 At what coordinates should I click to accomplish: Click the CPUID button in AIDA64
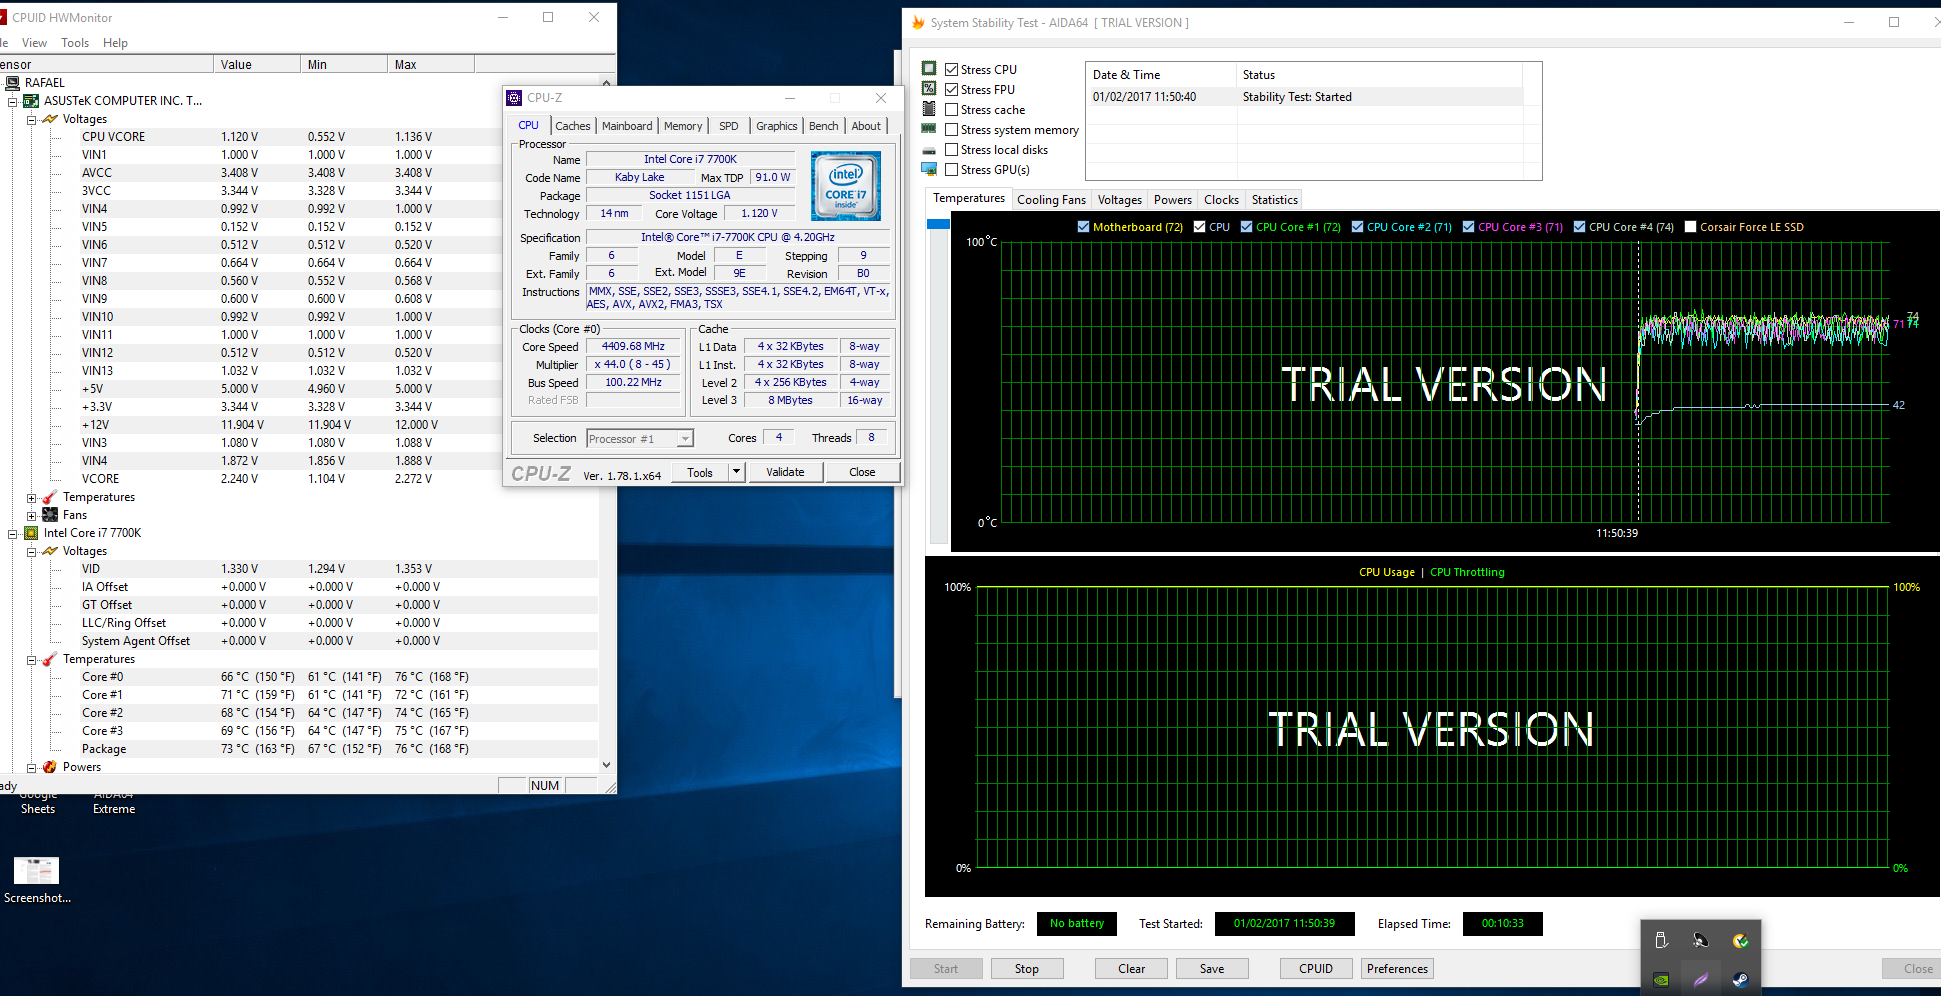1316,969
